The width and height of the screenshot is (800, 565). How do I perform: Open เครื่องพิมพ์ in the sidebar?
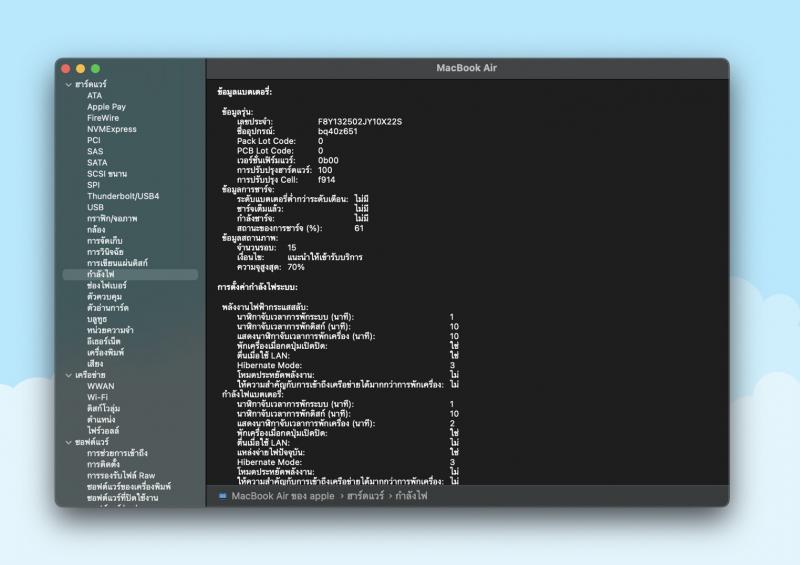point(105,353)
